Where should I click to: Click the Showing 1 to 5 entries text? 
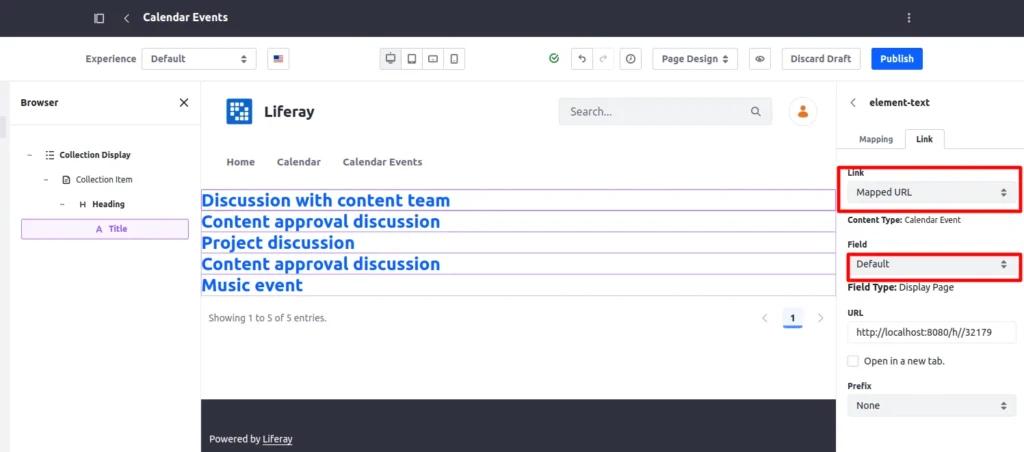pos(267,318)
